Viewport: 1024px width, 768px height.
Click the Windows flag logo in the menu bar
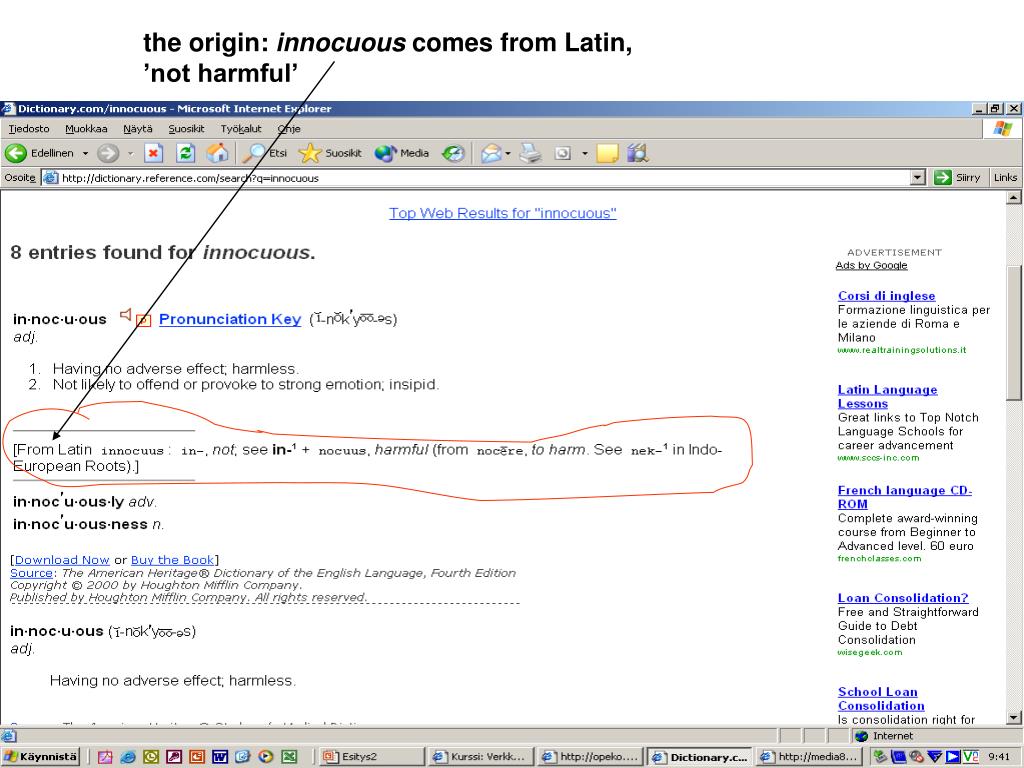1002,128
